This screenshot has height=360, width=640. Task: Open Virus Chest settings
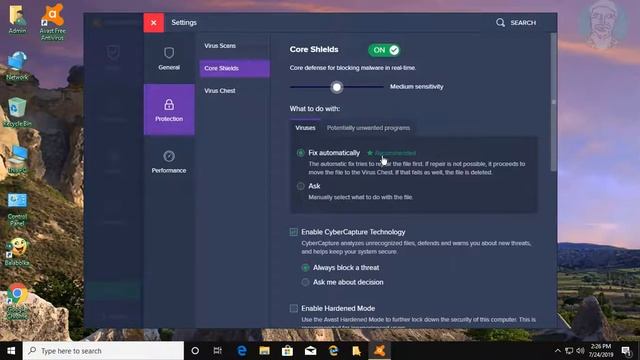[220, 91]
